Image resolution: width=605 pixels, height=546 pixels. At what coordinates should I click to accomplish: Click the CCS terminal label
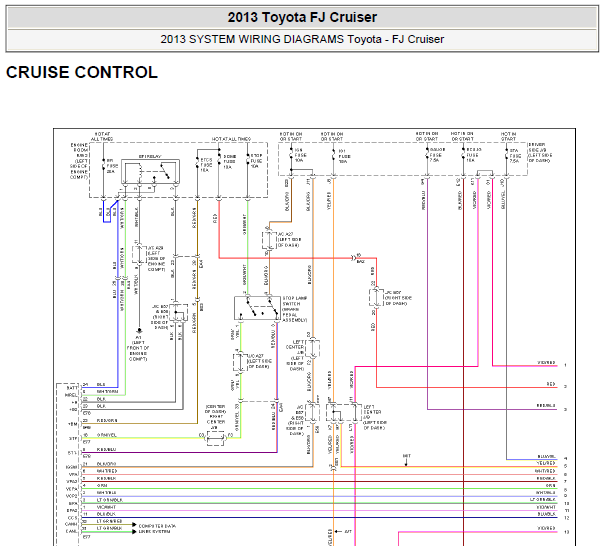coord(73,518)
